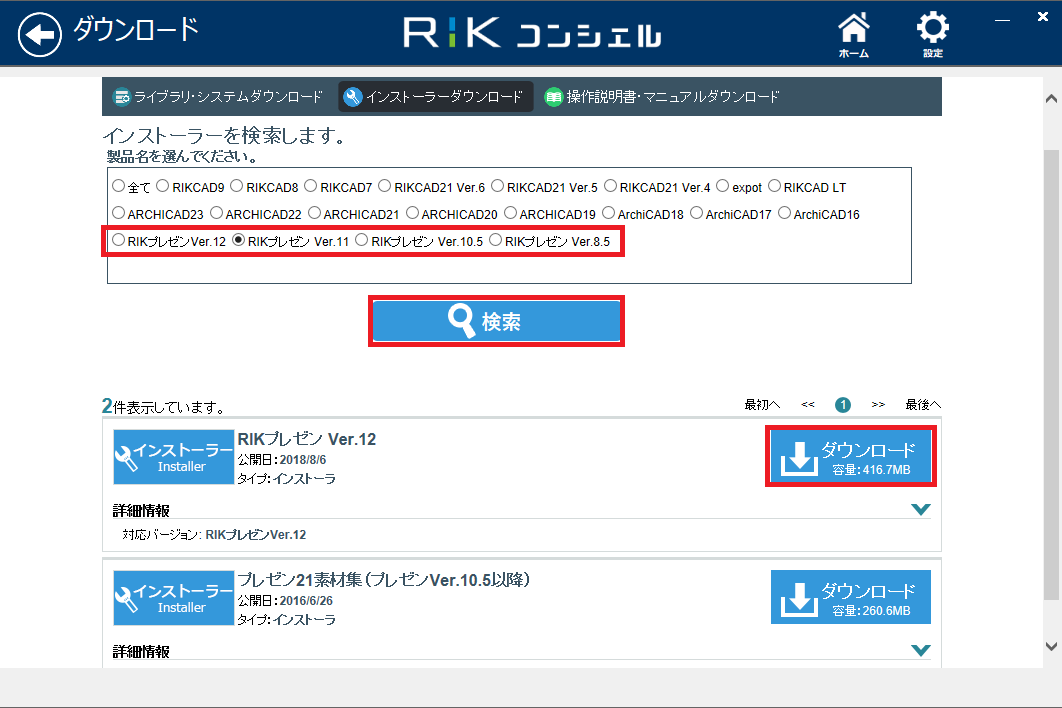Click プレゼン21素材集(プレゼンVer.10.5以降) title
The image size is (1062, 708).
pyautogui.click(x=383, y=580)
